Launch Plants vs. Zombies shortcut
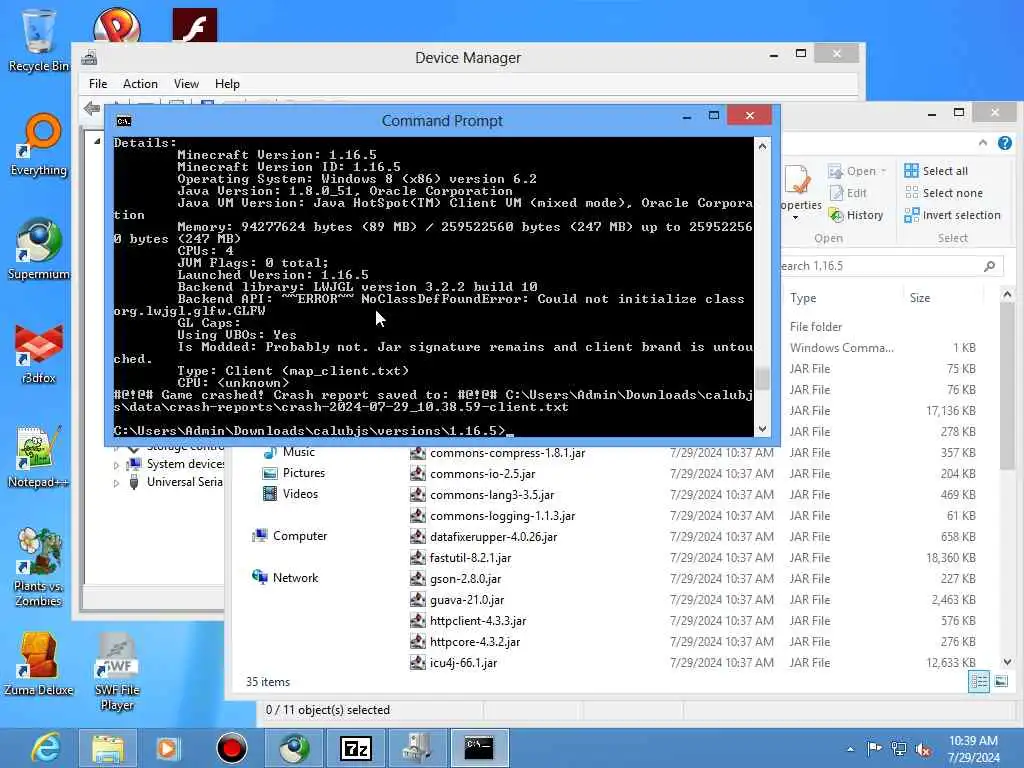The image size is (1024, 768). point(39,568)
